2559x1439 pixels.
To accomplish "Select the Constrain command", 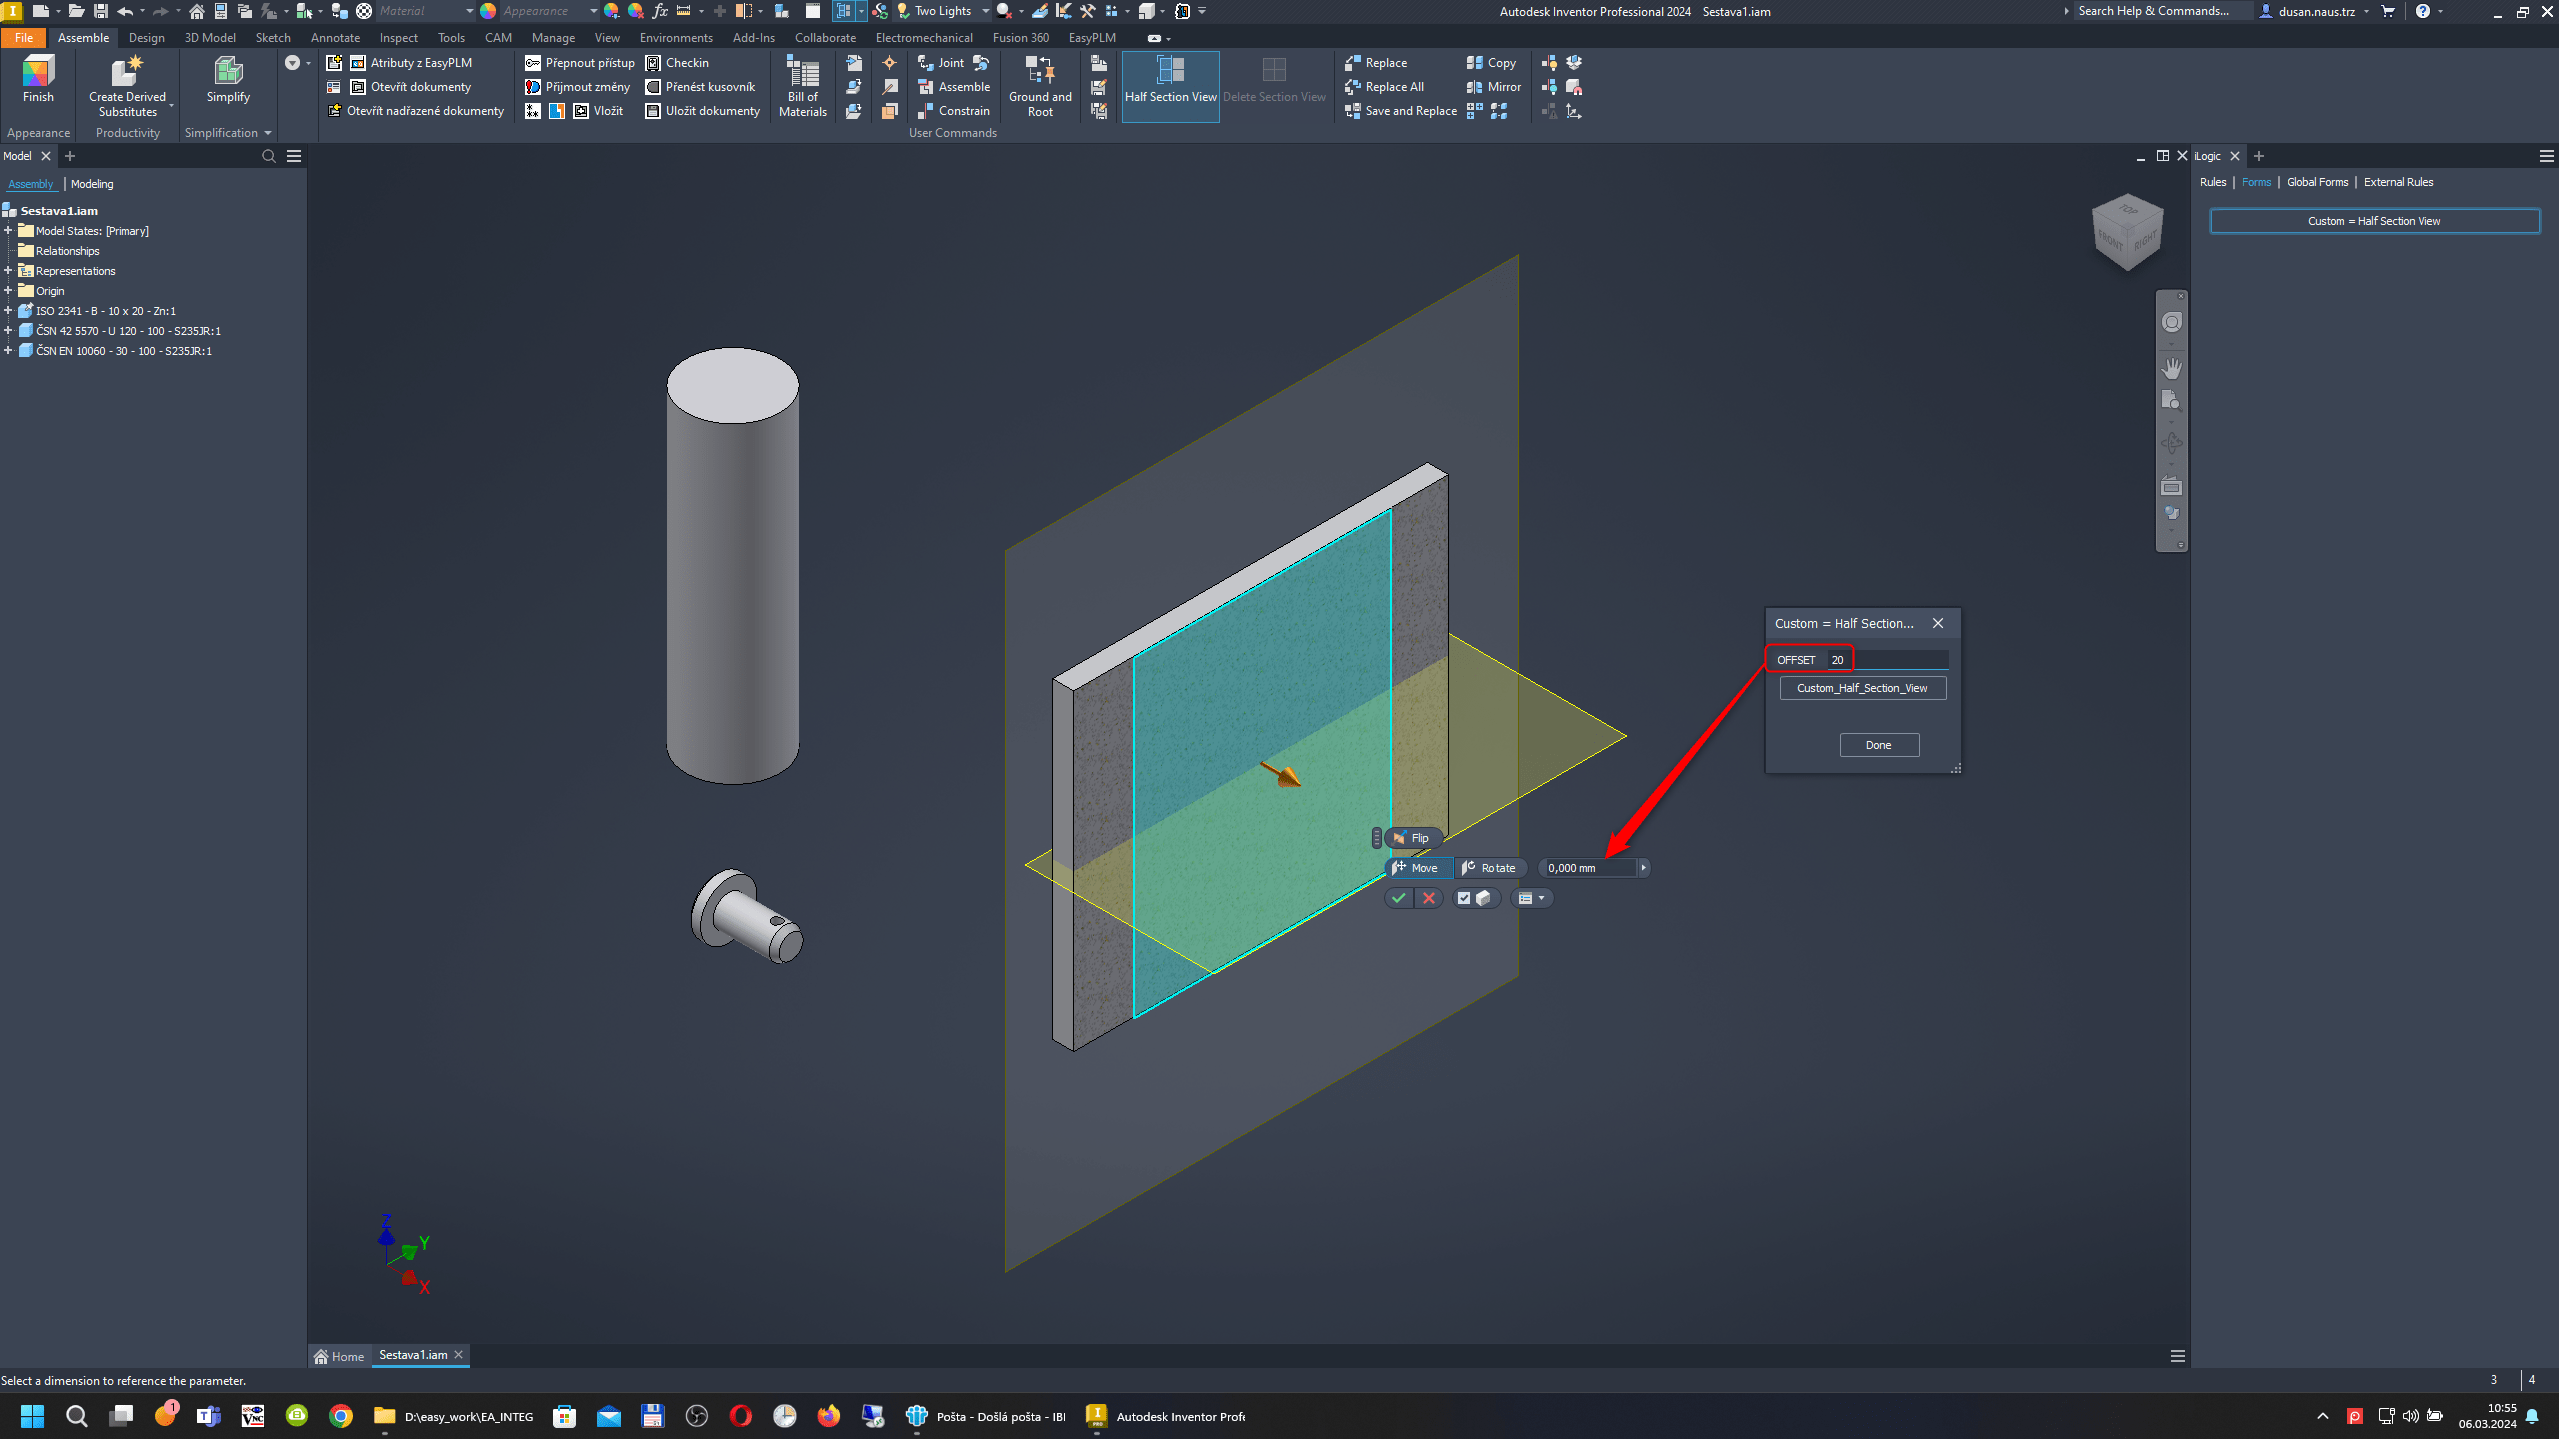I will click(954, 110).
